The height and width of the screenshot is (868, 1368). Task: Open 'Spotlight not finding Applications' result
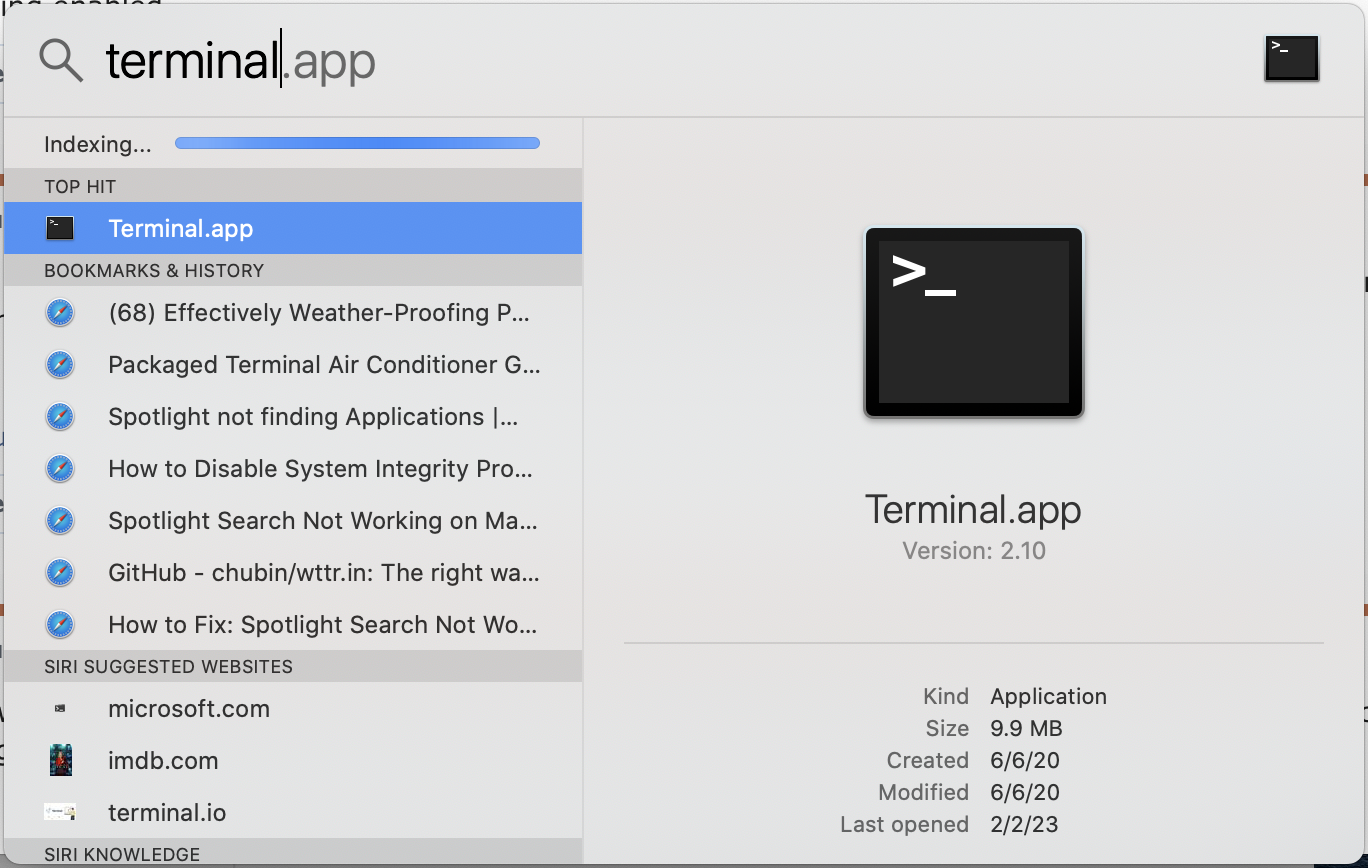click(293, 417)
